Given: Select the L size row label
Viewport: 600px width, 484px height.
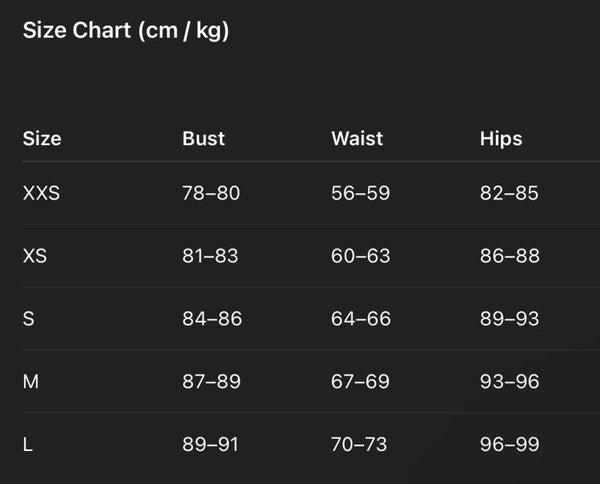Looking at the screenshot, I should click(28, 444).
